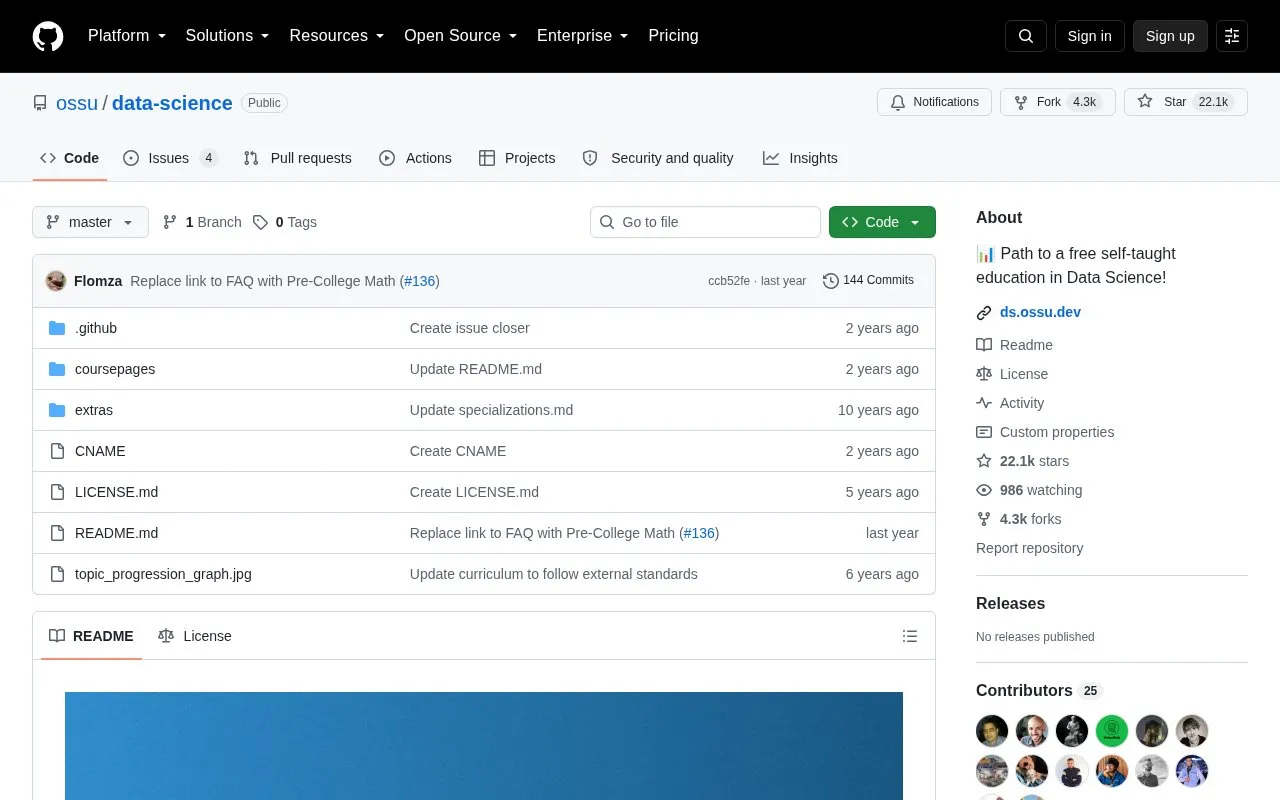This screenshot has width=1280, height=800.
Task: Click Report repository link
Action: coord(1029,548)
